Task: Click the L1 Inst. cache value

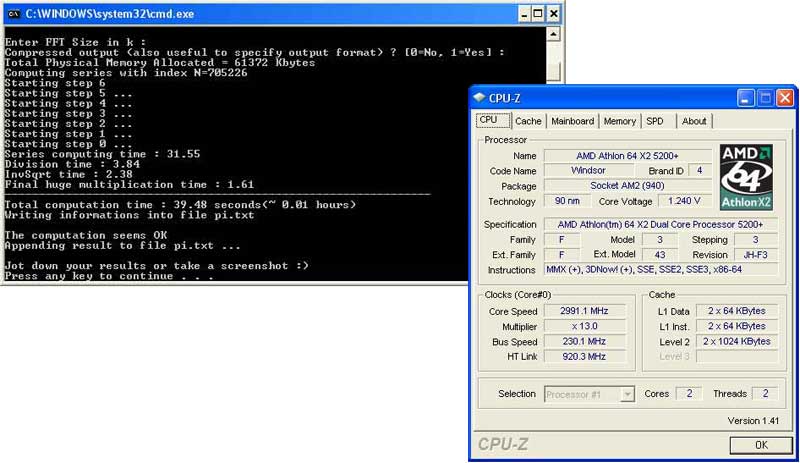Action: coord(737,326)
